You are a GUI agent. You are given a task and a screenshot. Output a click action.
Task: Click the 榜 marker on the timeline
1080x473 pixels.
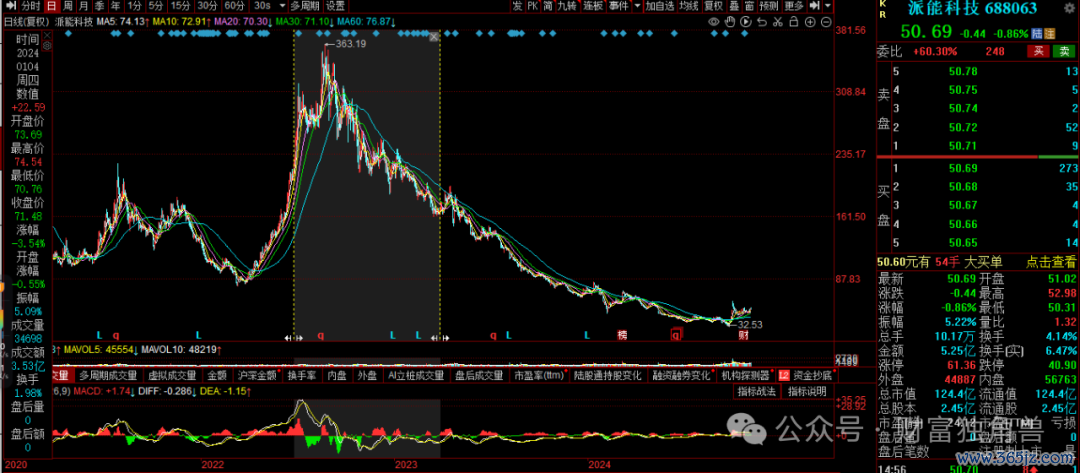[x=623, y=335]
